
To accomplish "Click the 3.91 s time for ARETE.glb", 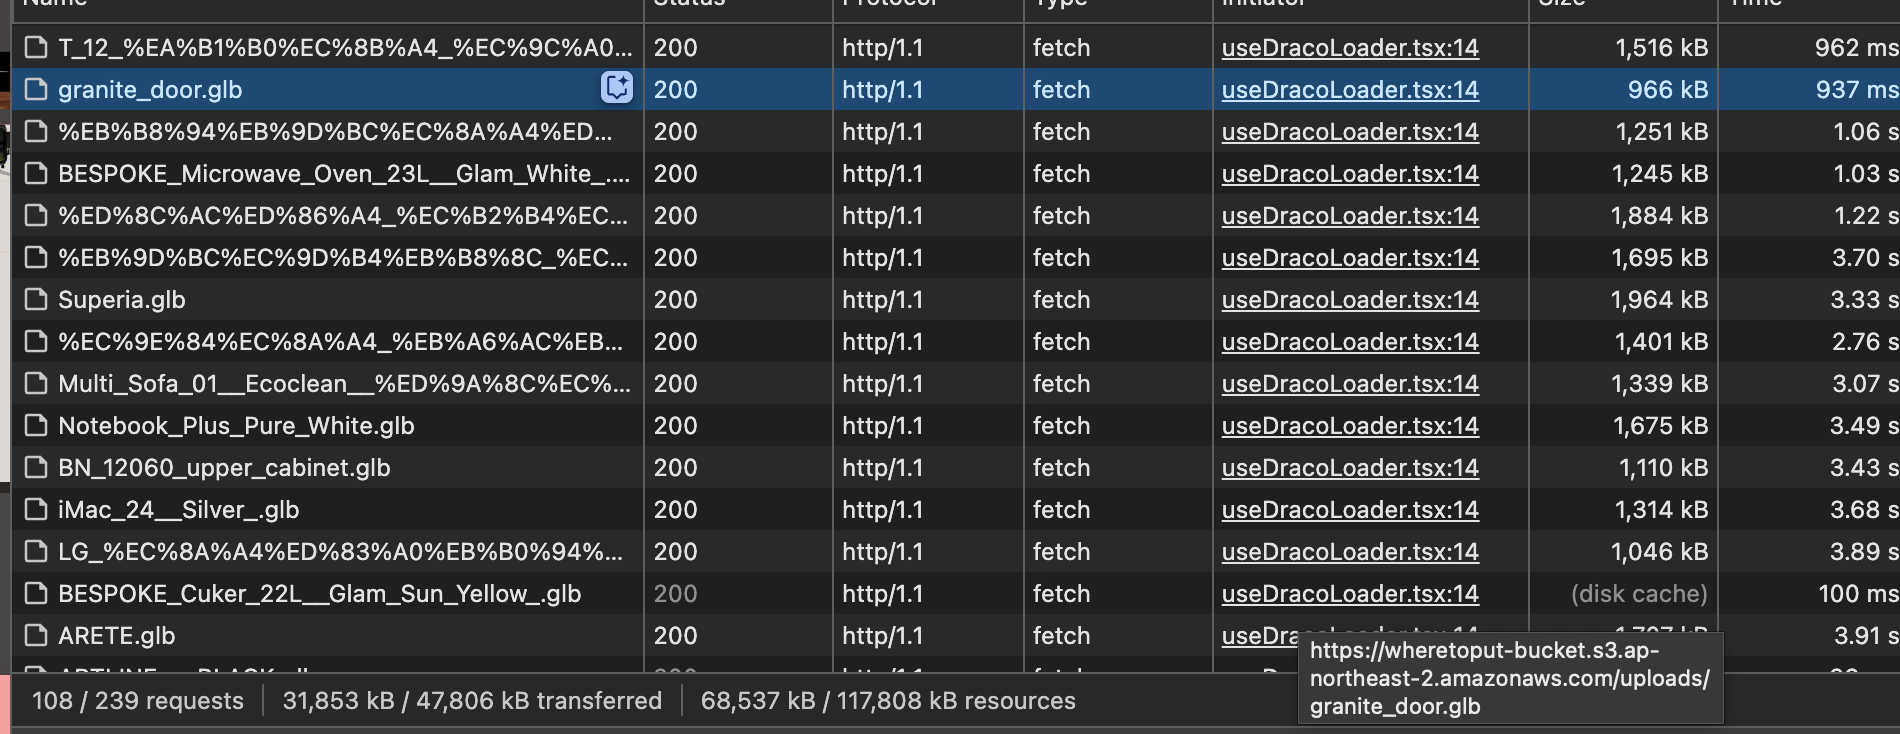I will (1866, 635).
